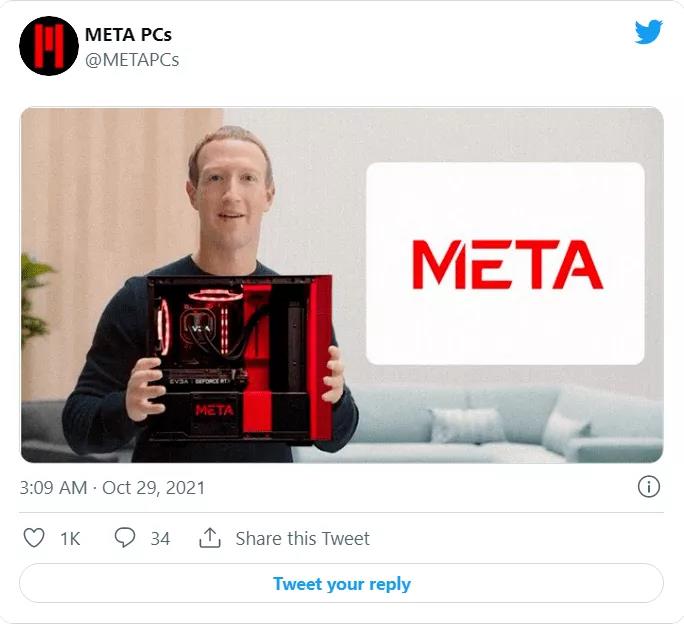Click the EVGA GeForce graphics card label

(200, 381)
